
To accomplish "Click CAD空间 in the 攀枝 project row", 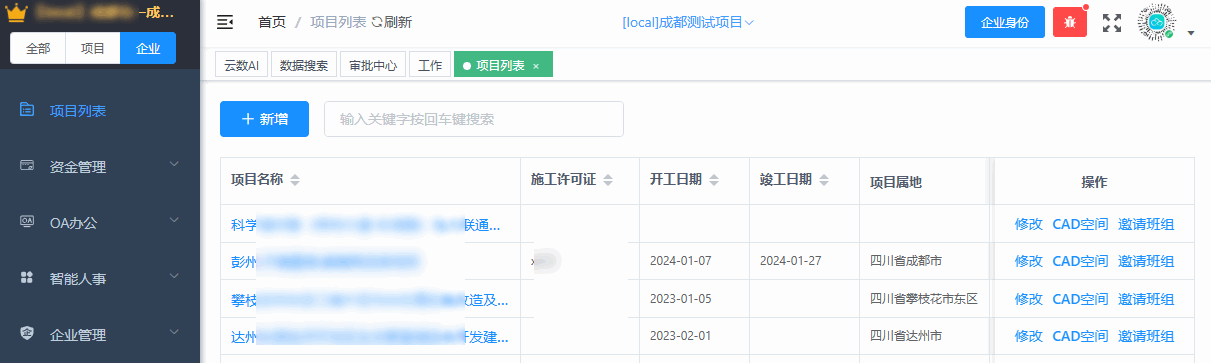I will pyautogui.click(x=1080, y=298).
